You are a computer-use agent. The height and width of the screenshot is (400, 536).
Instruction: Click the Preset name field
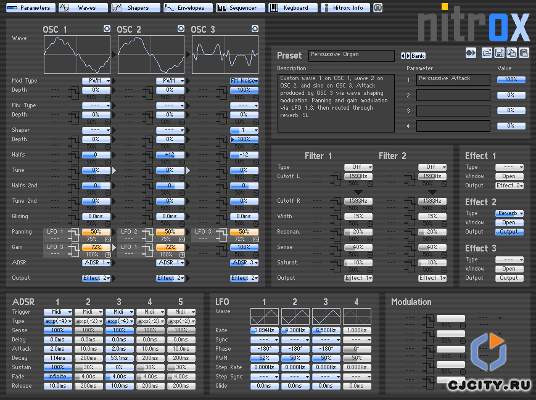(351, 56)
